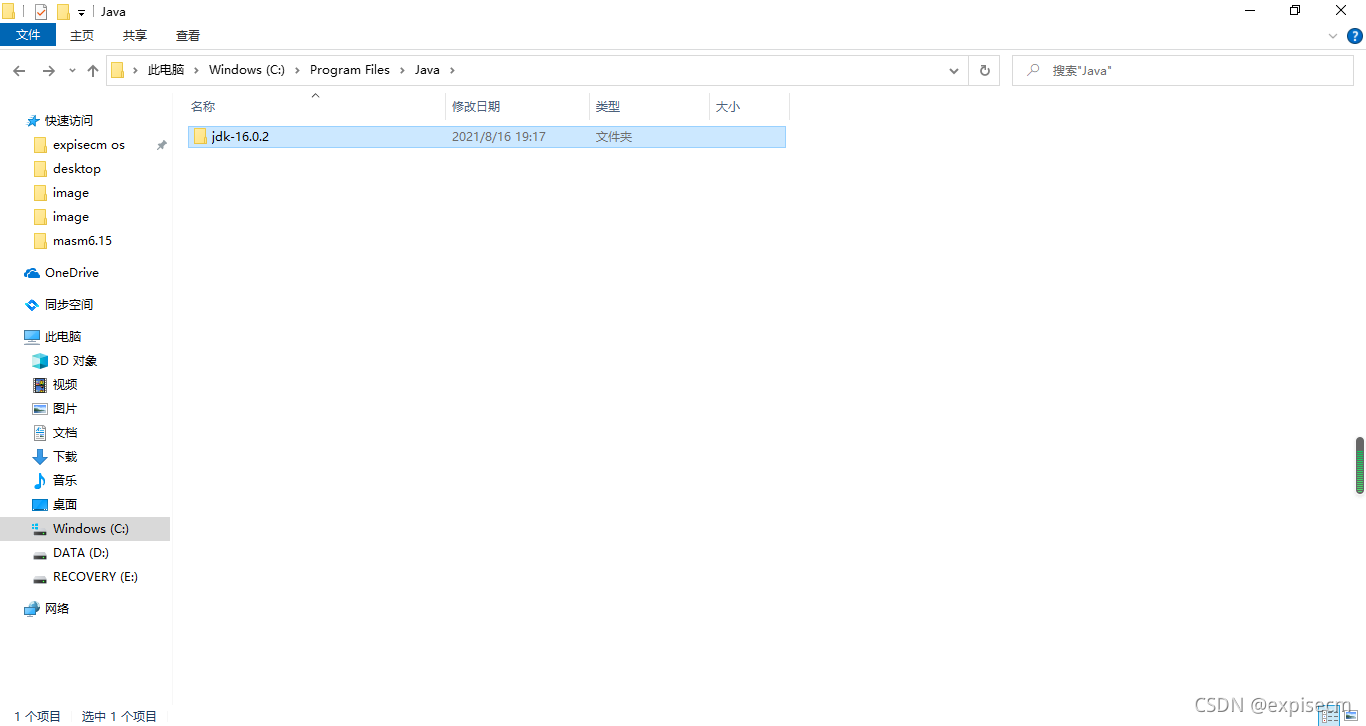The width and height of the screenshot is (1366, 726).
Task: Expand the chevron after Java breadcrumb
Action: click(x=451, y=70)
